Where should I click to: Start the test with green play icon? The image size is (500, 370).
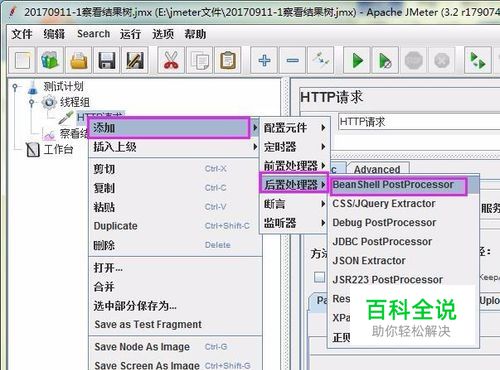357,61
